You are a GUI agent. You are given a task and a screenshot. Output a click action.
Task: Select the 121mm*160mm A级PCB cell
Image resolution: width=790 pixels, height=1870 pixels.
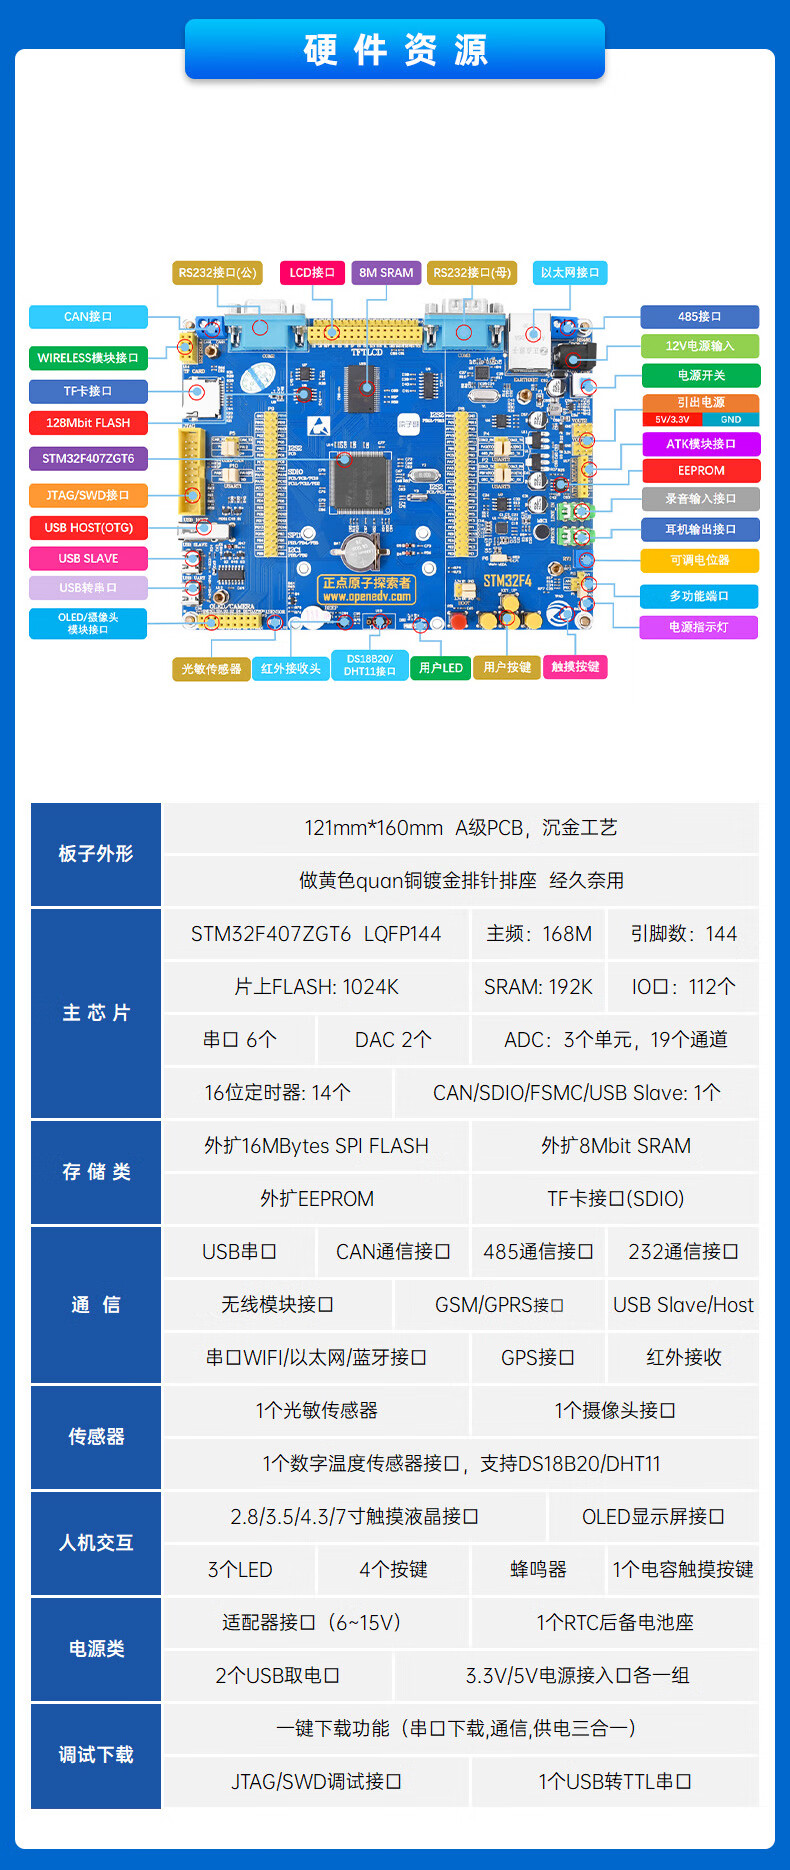(x=461, y=828)
